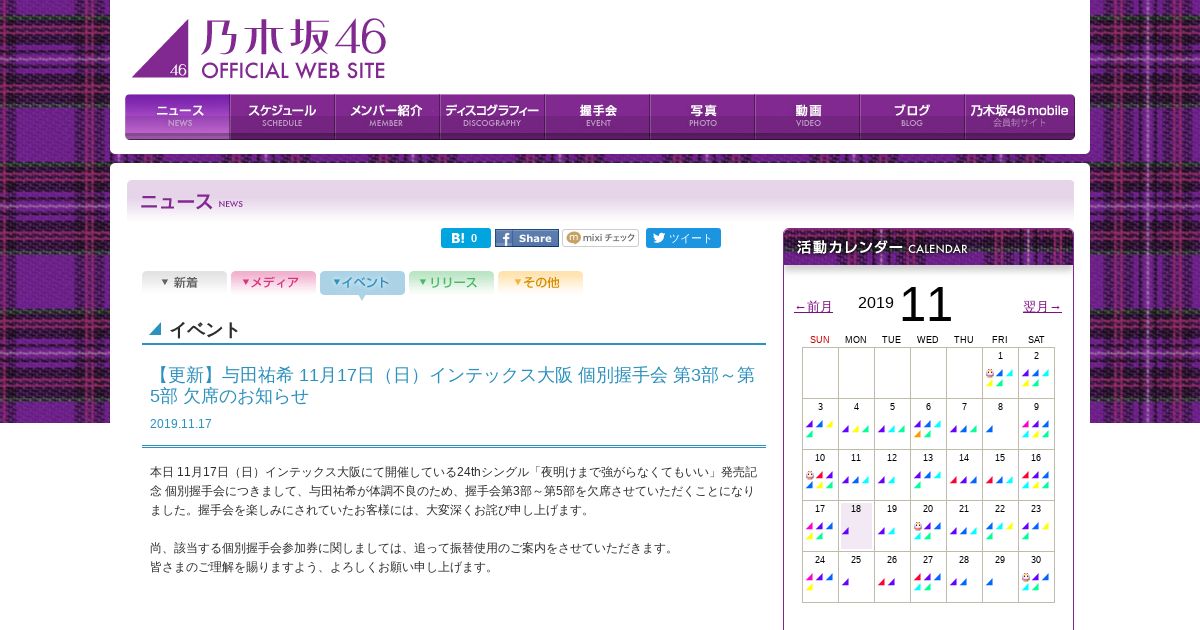Click event icons under November 22
The image size is (1200, 630).
[1000, 530]
